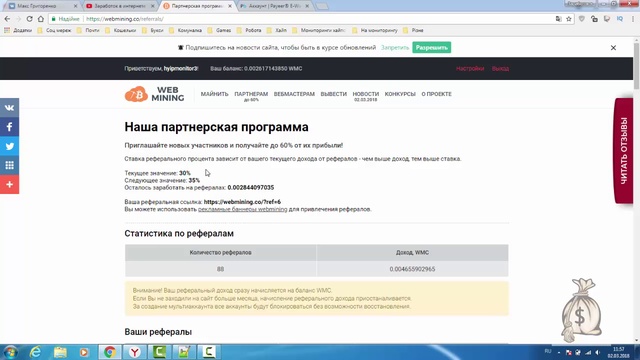Open Почти bookmark folder
The height and width of the screenshot is (360, 640).
88,30
